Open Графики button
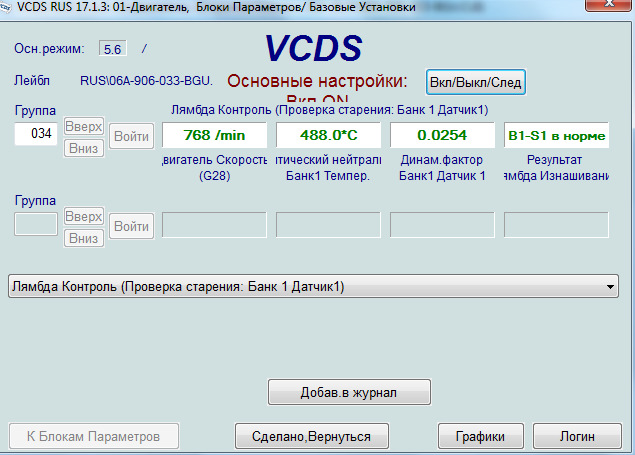This screenshot has width=635, height=455. pos(481,436)
